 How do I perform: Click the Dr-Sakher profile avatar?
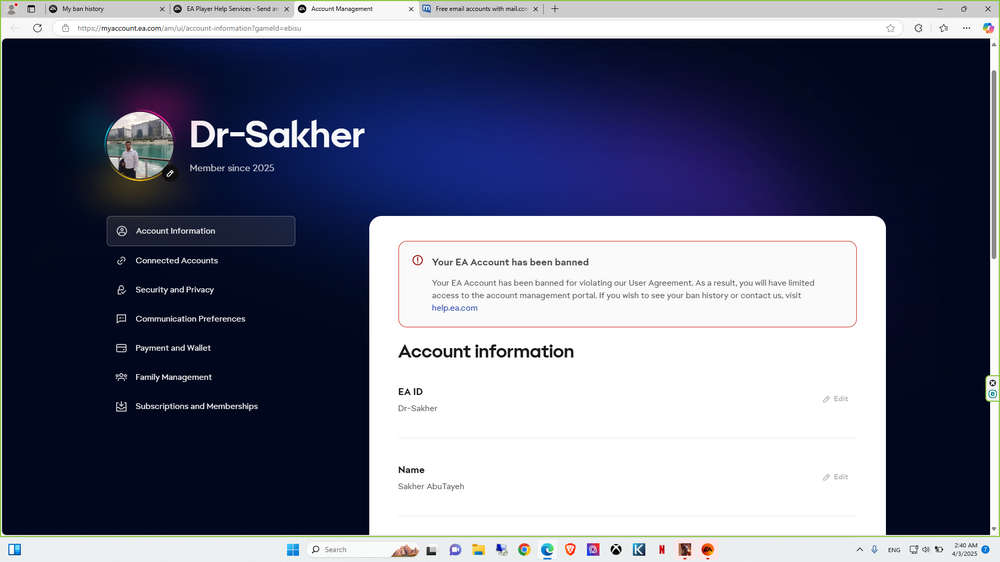[x=140, y=145]
